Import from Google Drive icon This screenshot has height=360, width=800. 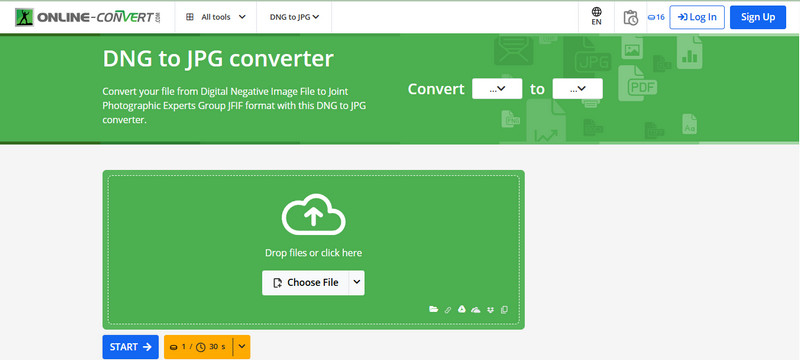[x=462, y=309]
